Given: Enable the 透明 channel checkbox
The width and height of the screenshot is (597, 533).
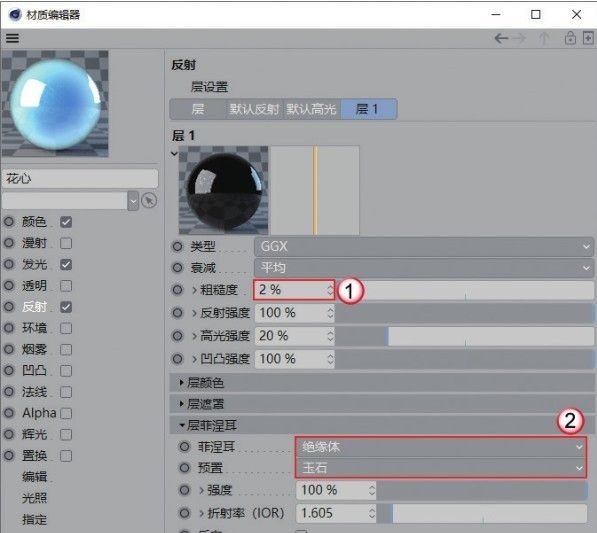Looking at the screenshot, I should coord(66,286).
